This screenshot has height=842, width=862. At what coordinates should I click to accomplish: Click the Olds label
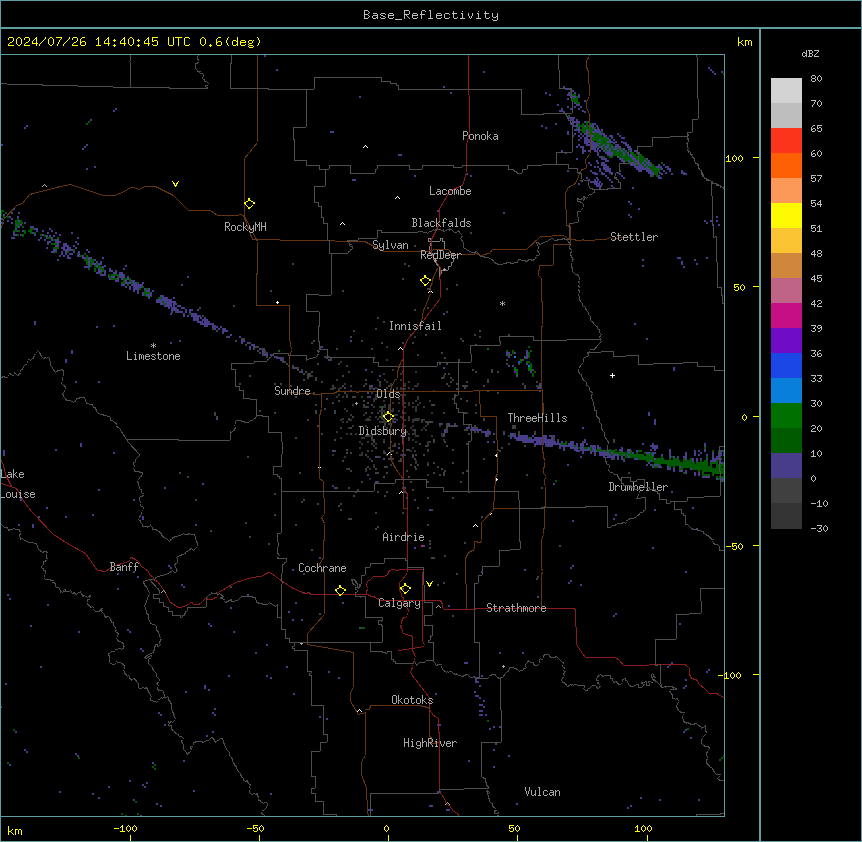388,394
